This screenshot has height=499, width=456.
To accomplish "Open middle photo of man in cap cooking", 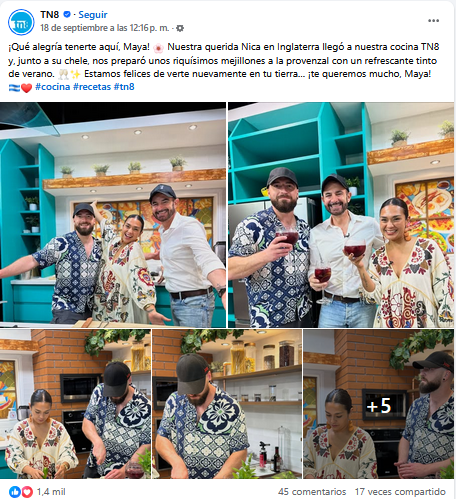I will (x=227, y=404).
